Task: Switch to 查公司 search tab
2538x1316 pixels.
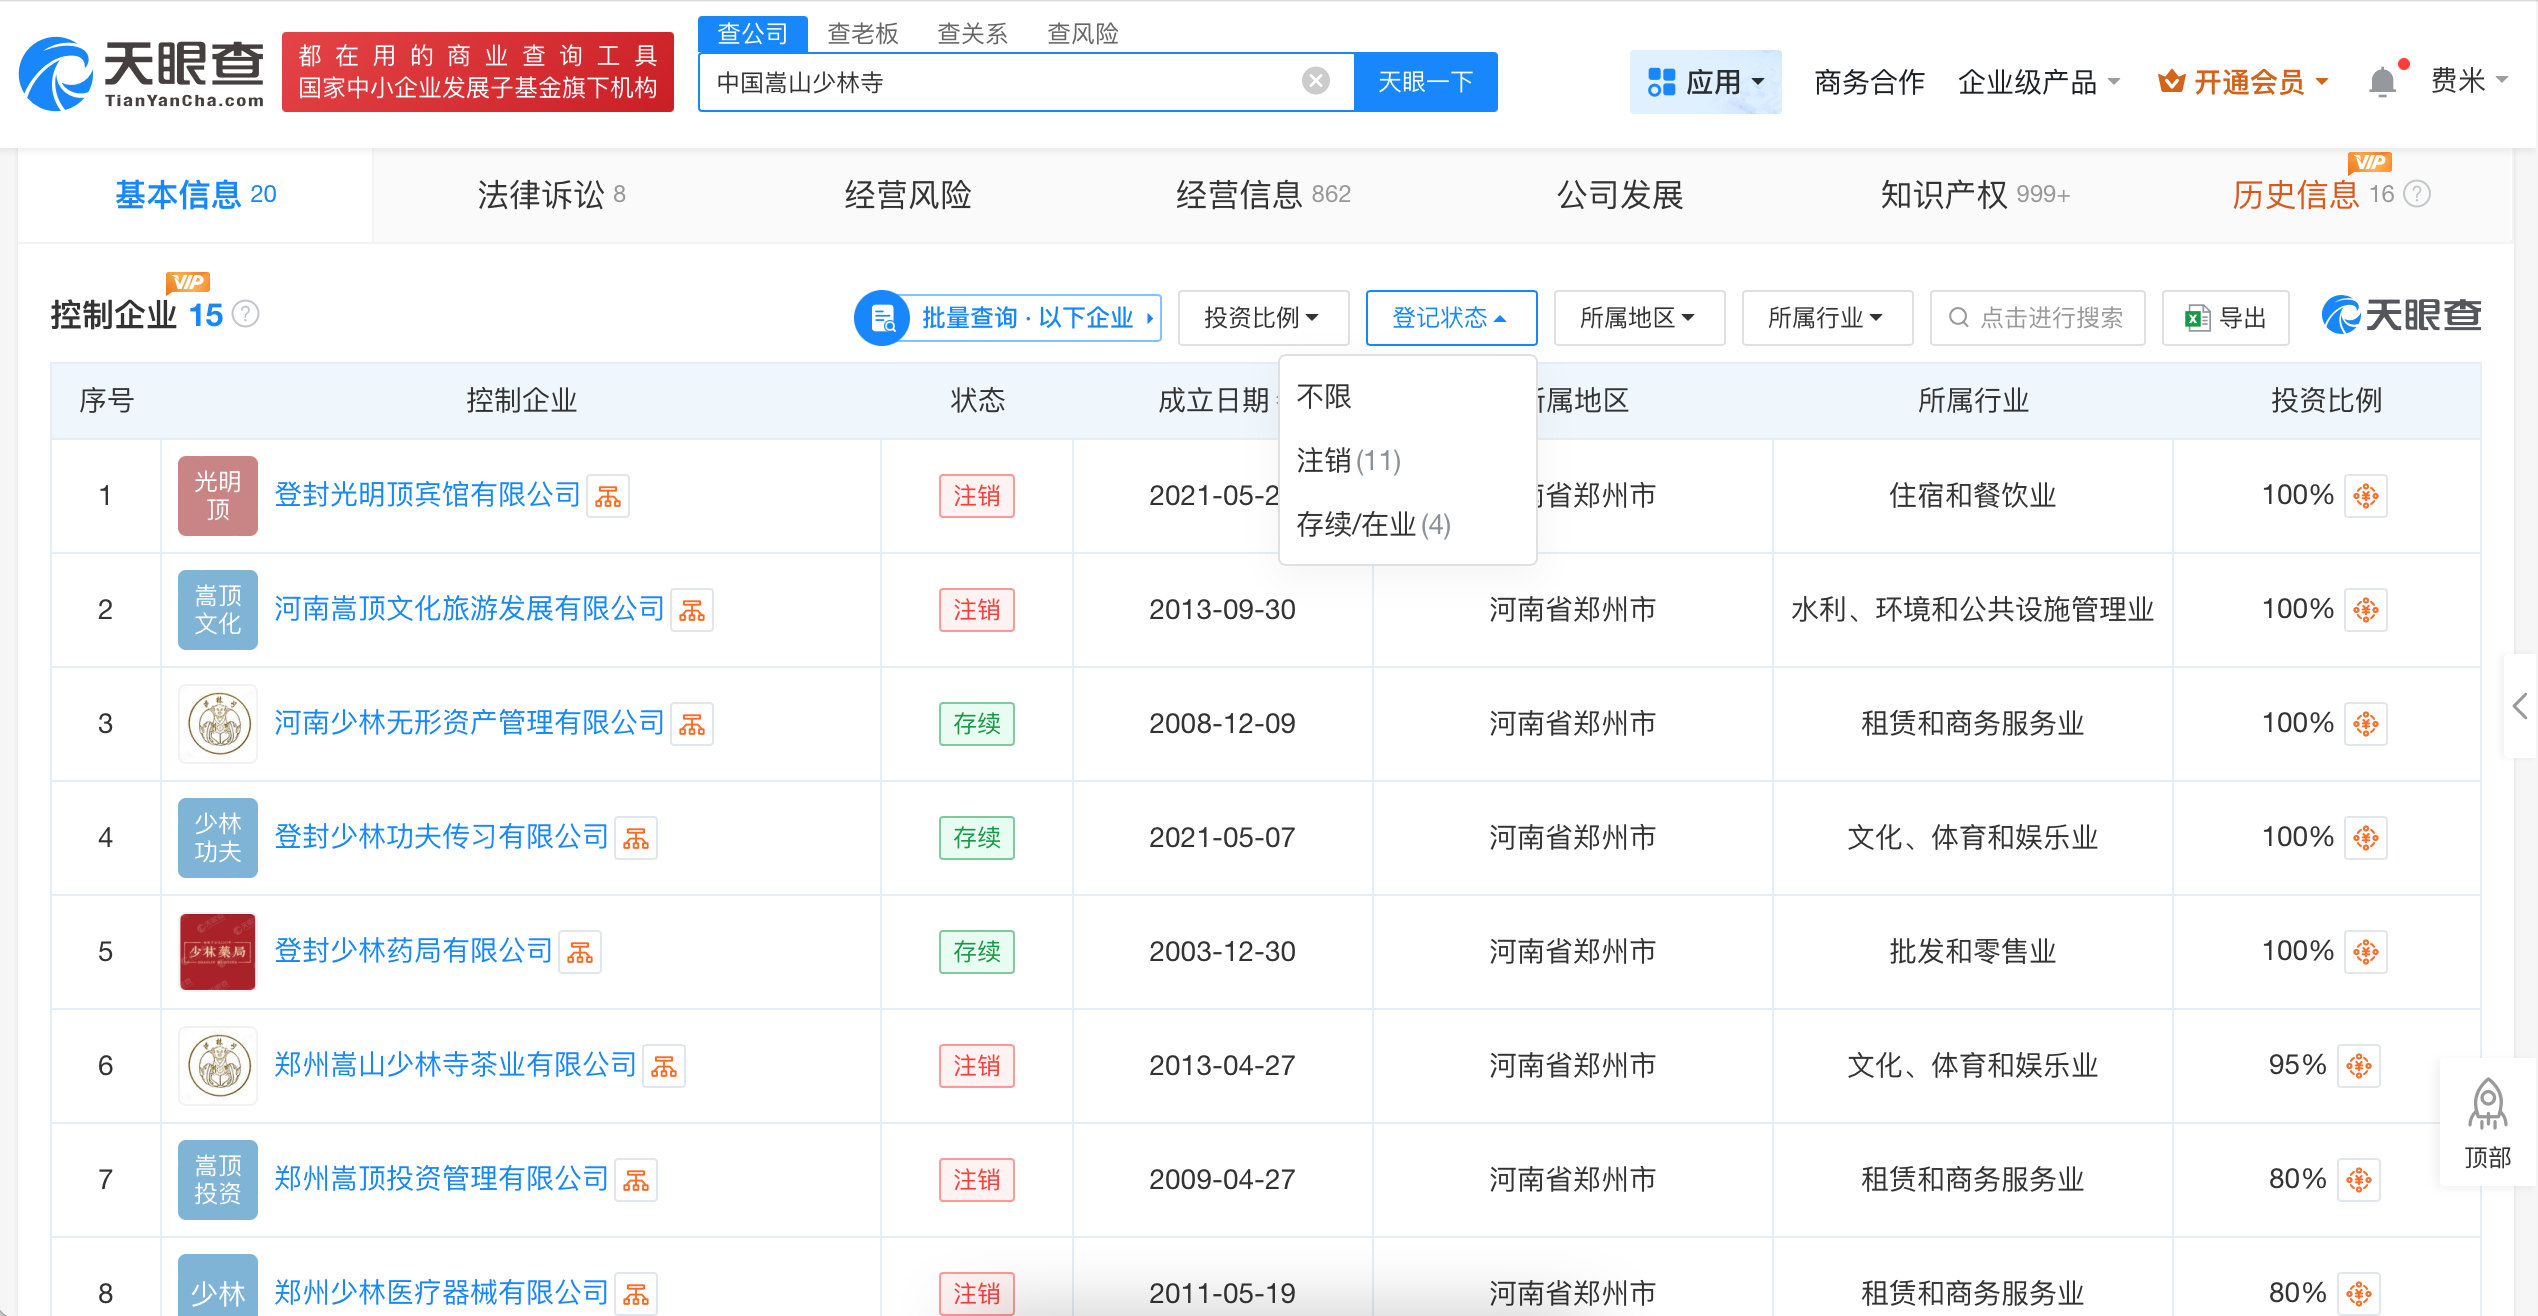Action: 752,34
